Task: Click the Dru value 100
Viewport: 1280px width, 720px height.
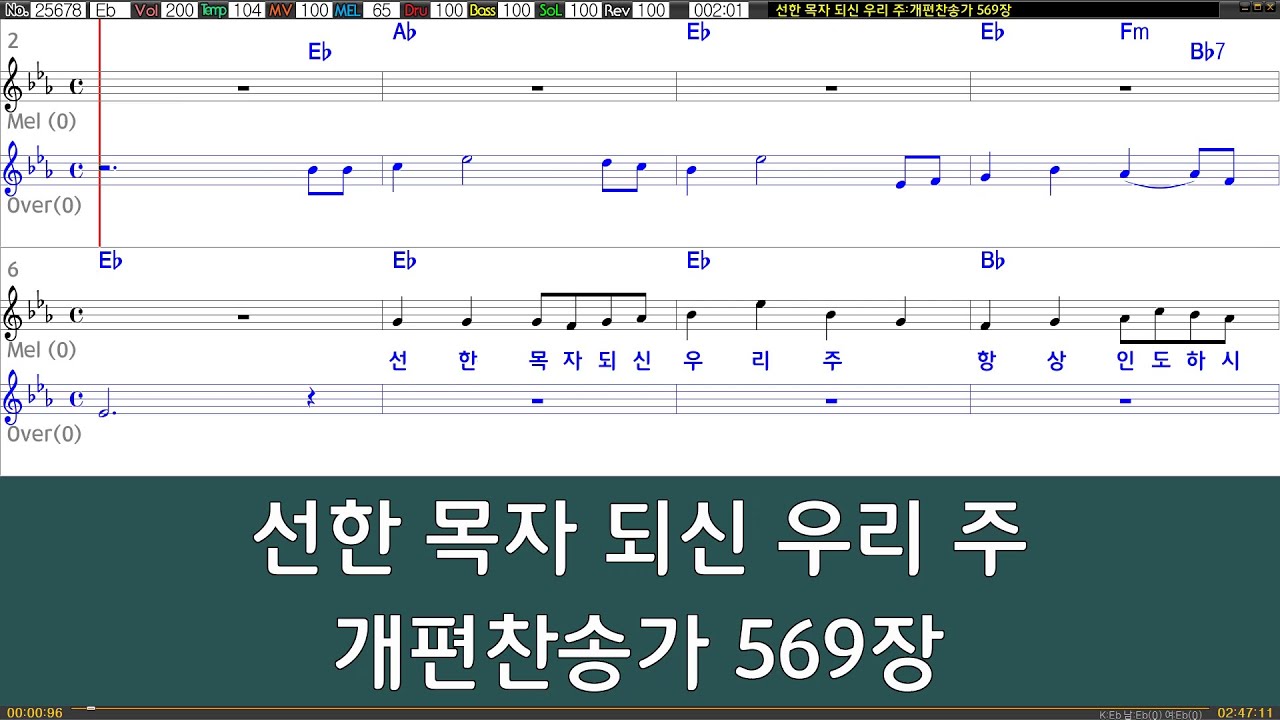Action: coord(448,10)
